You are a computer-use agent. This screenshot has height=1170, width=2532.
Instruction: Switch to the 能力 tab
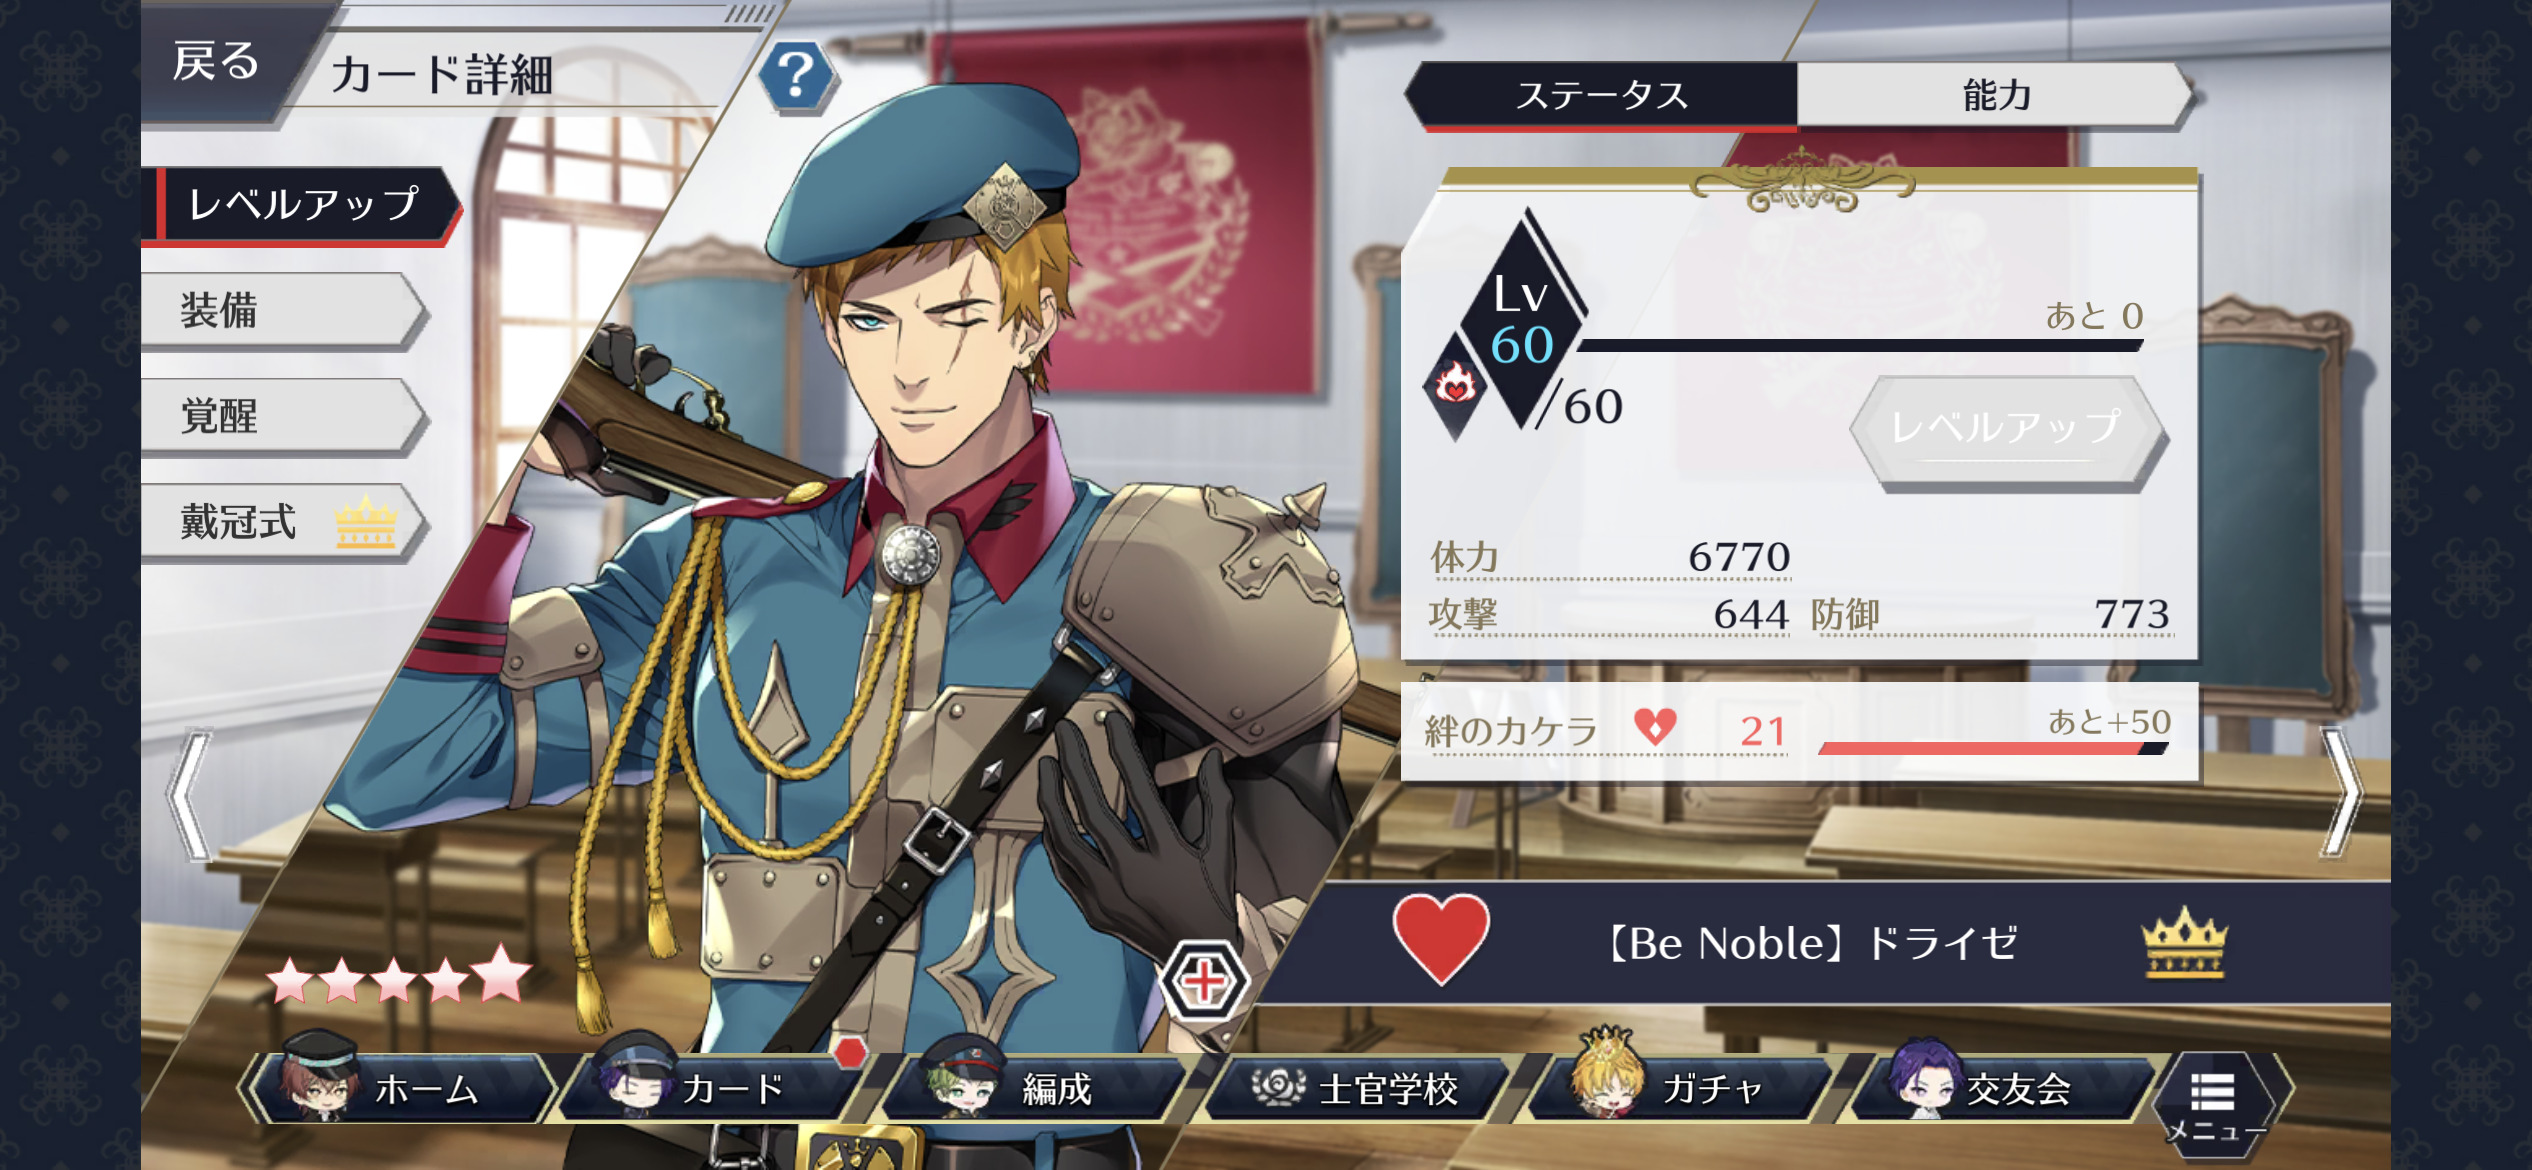click(1995, 96)
